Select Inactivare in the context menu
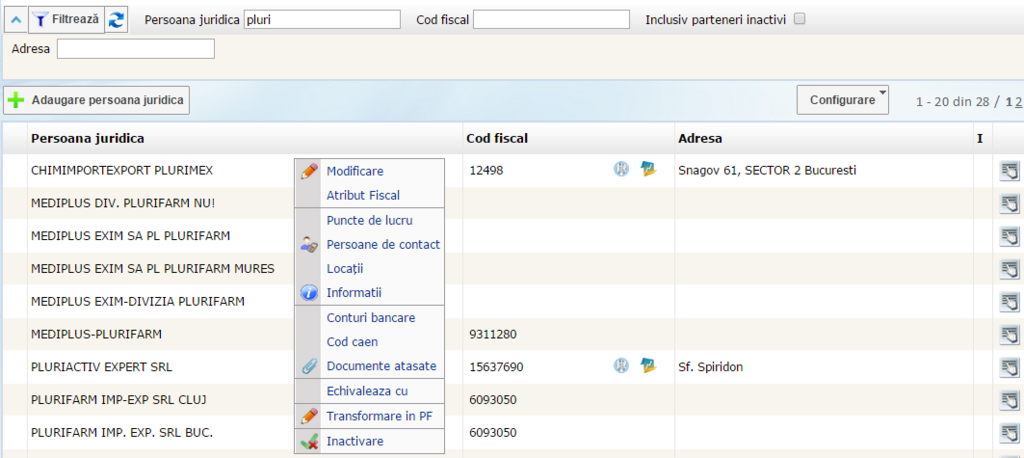Image resolution: width=1024 pixels, height=458 pixels. point(354,441)
